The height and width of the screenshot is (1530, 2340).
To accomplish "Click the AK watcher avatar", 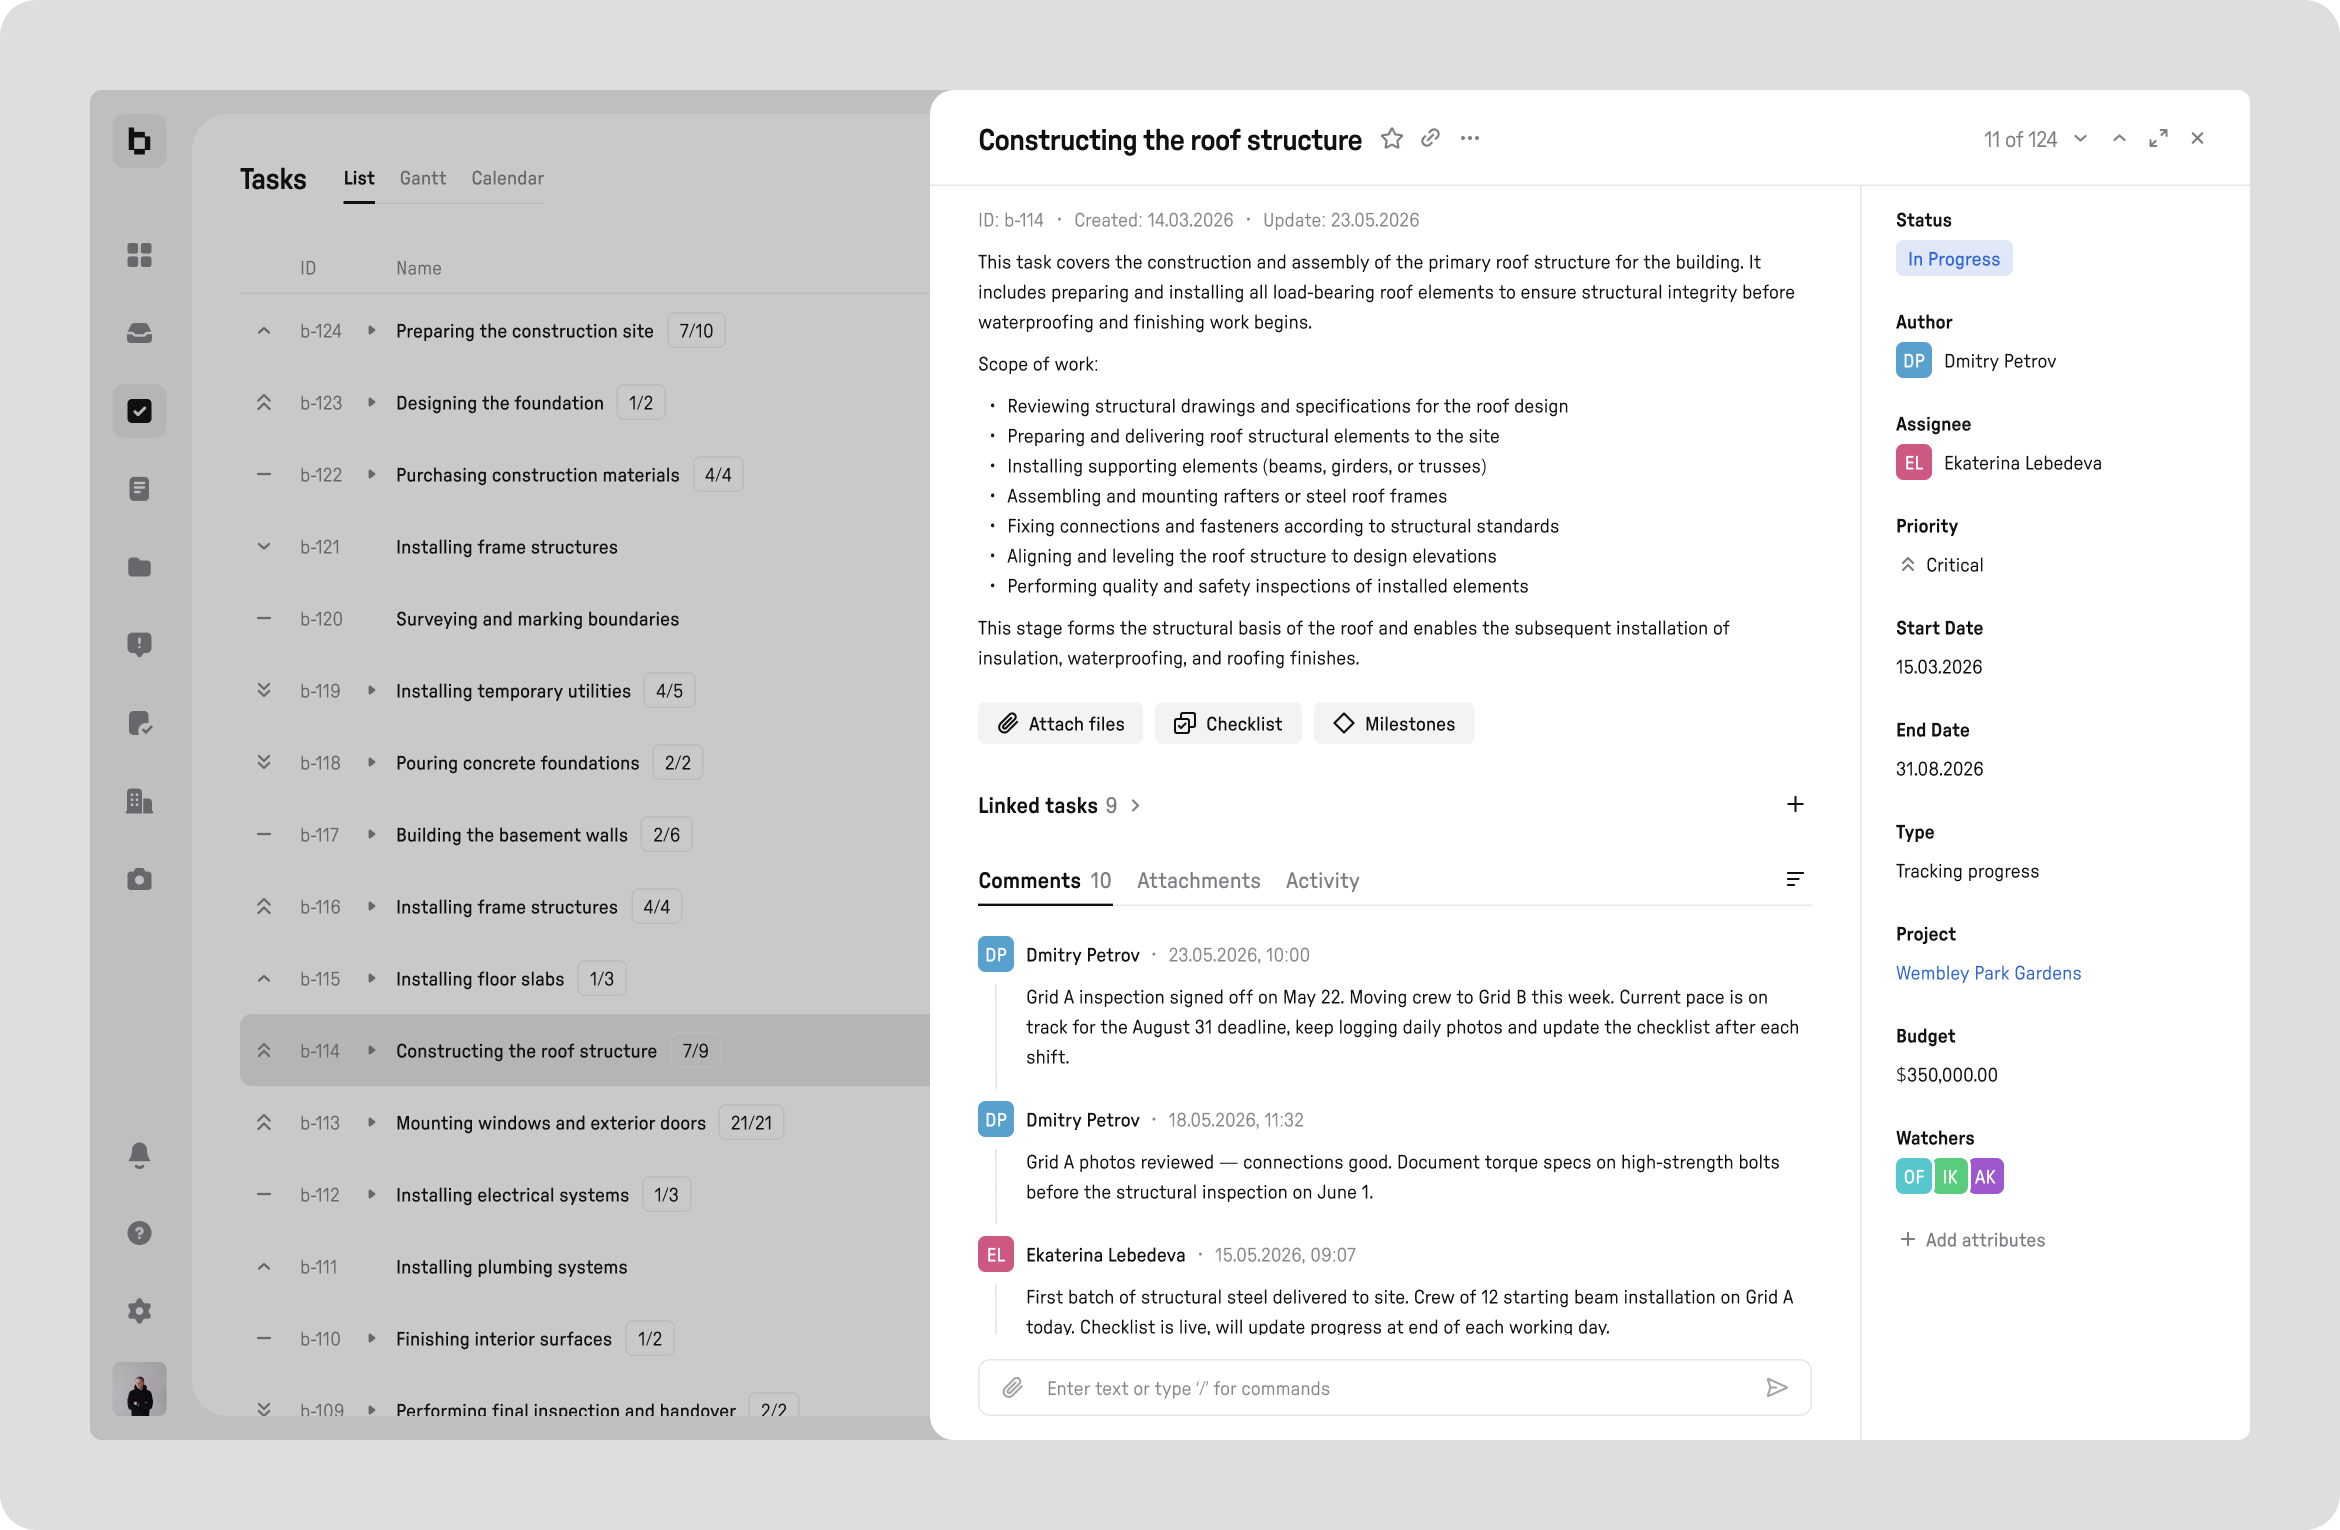I will 1986,1177.
